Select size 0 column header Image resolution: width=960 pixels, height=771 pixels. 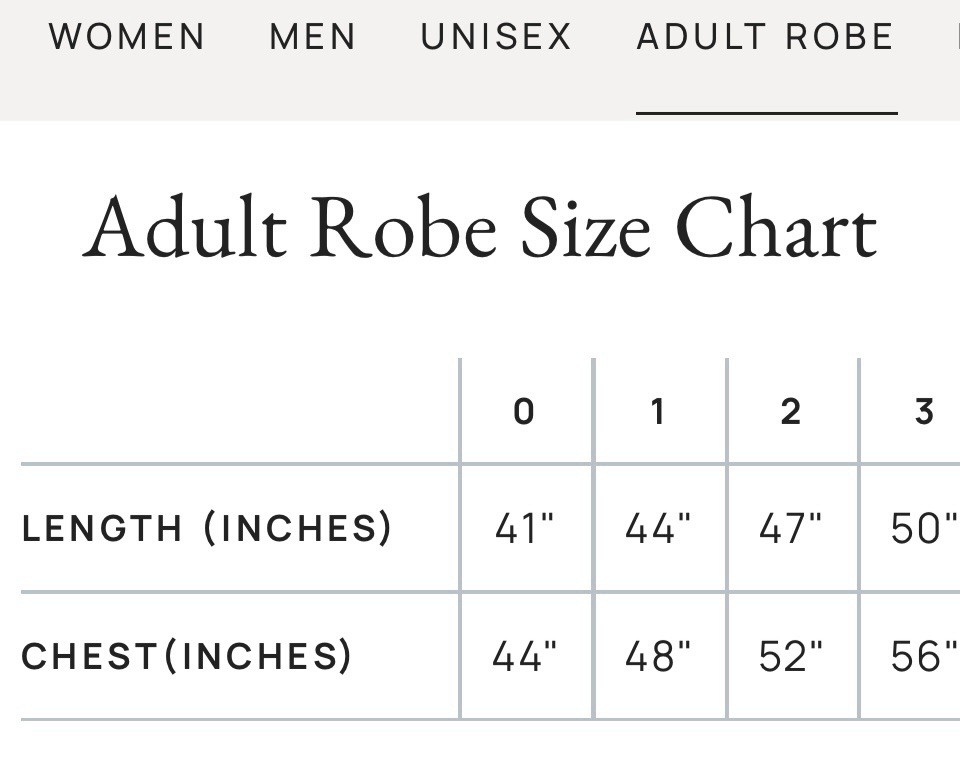coord(524,411)
